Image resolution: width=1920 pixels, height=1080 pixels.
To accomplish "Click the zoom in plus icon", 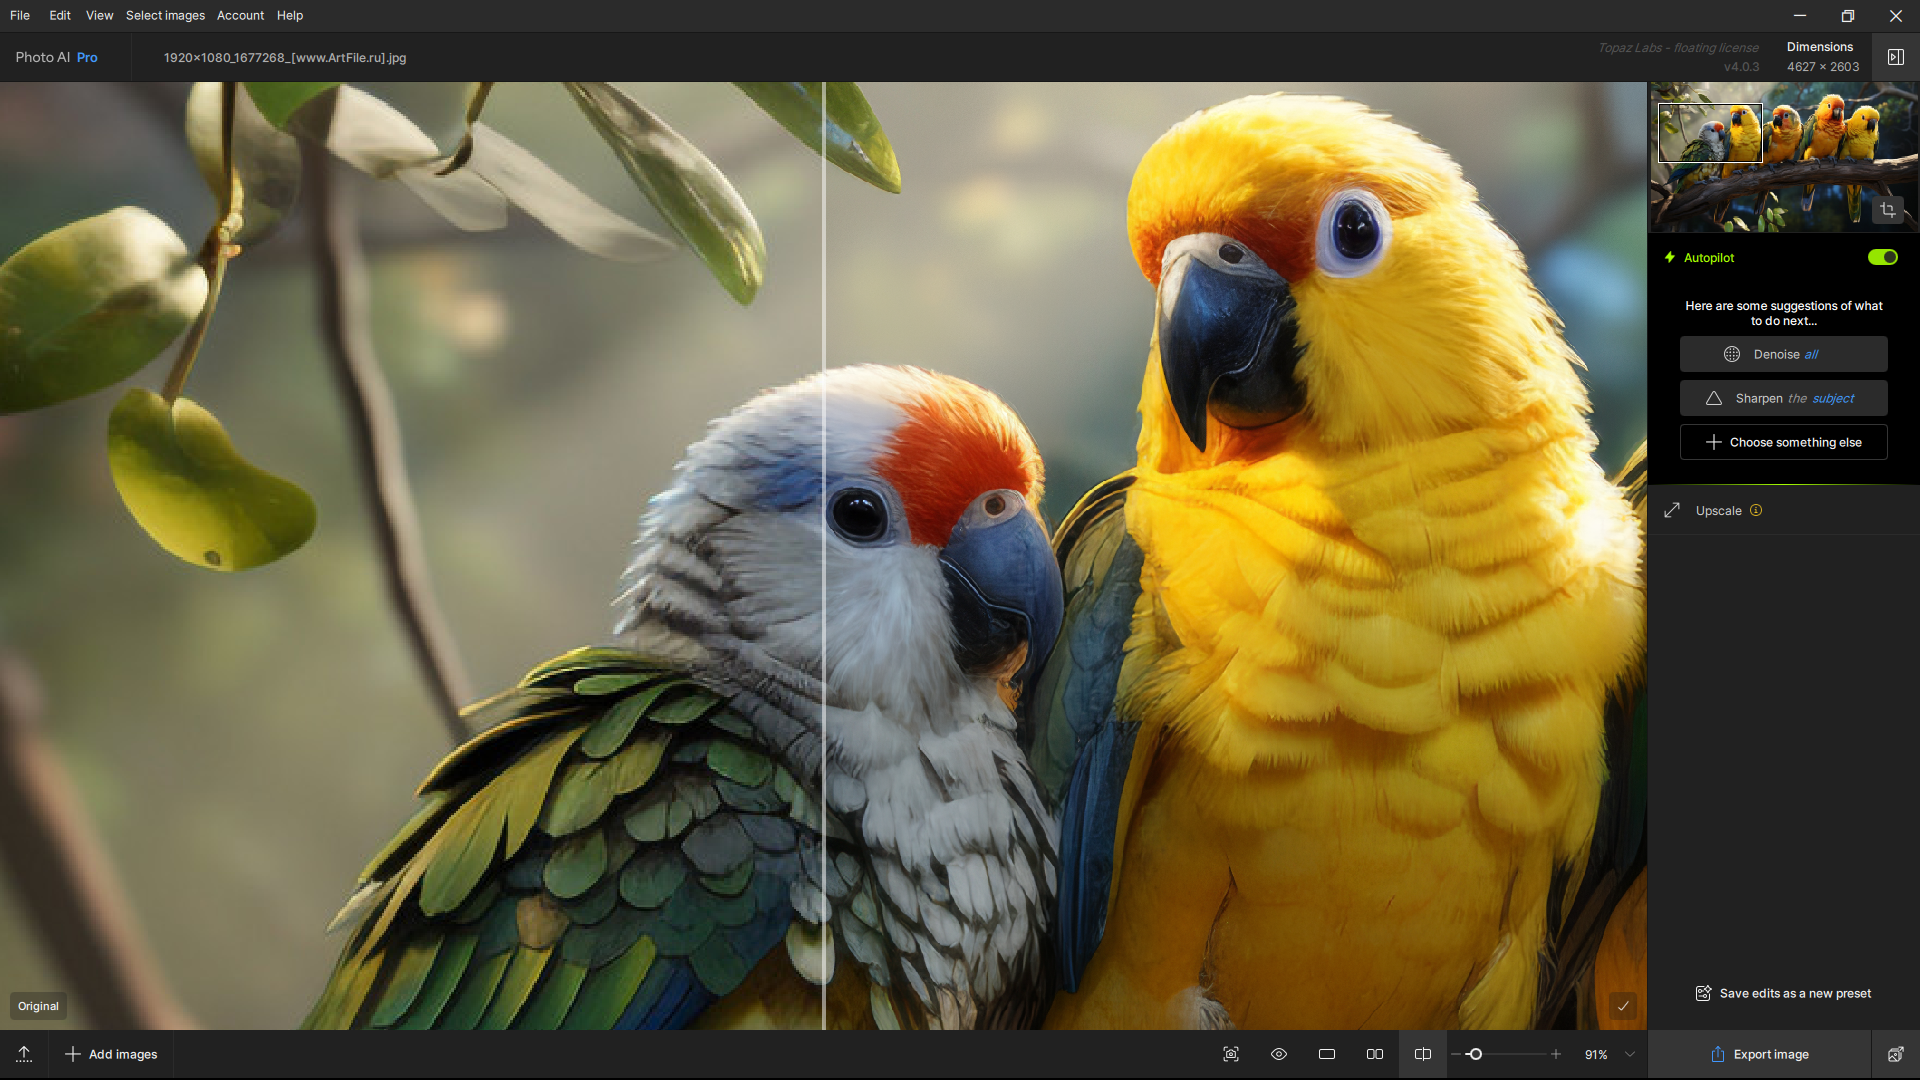I will (x=1556, y=1054).
